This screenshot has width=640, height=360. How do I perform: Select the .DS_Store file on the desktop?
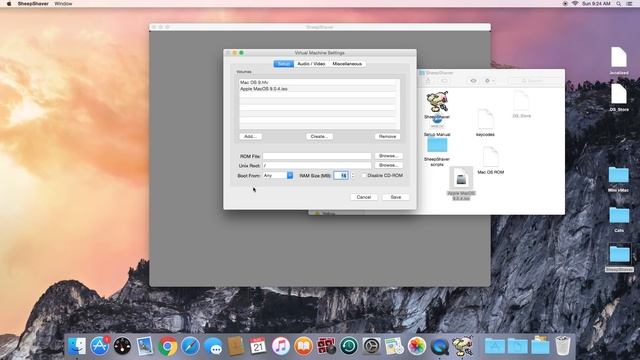(x=619, y=95)
